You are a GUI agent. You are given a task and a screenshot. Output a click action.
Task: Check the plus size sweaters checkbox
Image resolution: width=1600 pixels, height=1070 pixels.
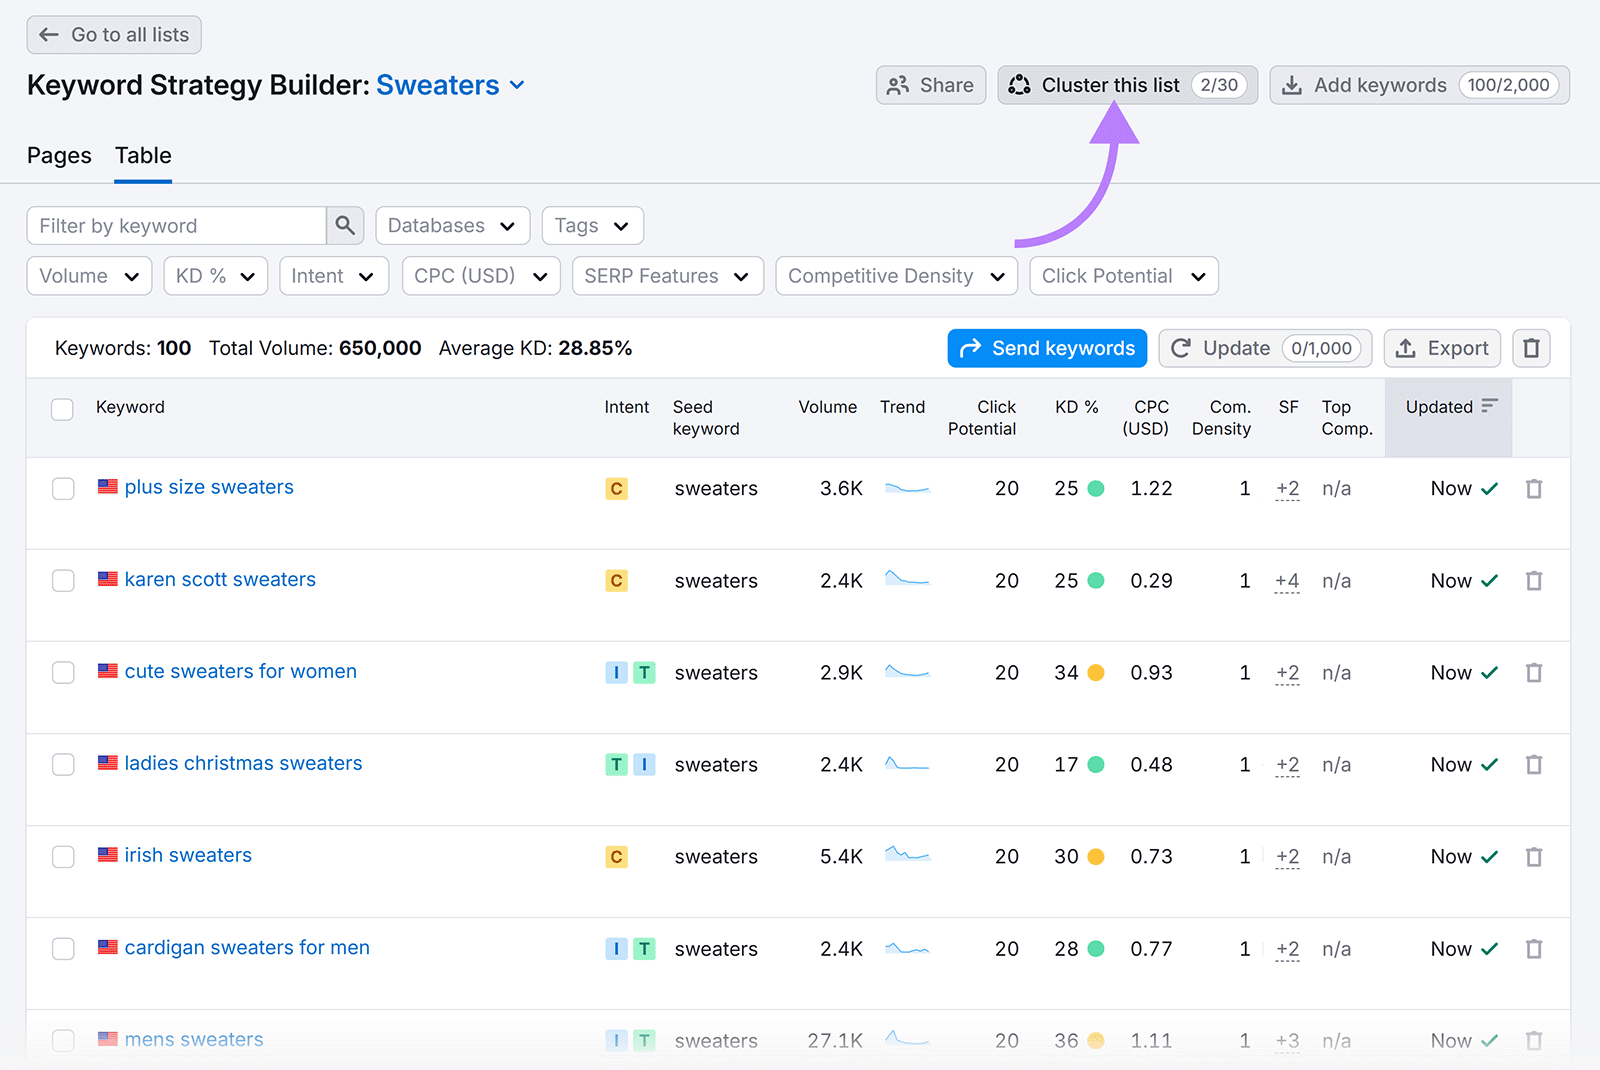pyautogui.click(x=63, y=488)
